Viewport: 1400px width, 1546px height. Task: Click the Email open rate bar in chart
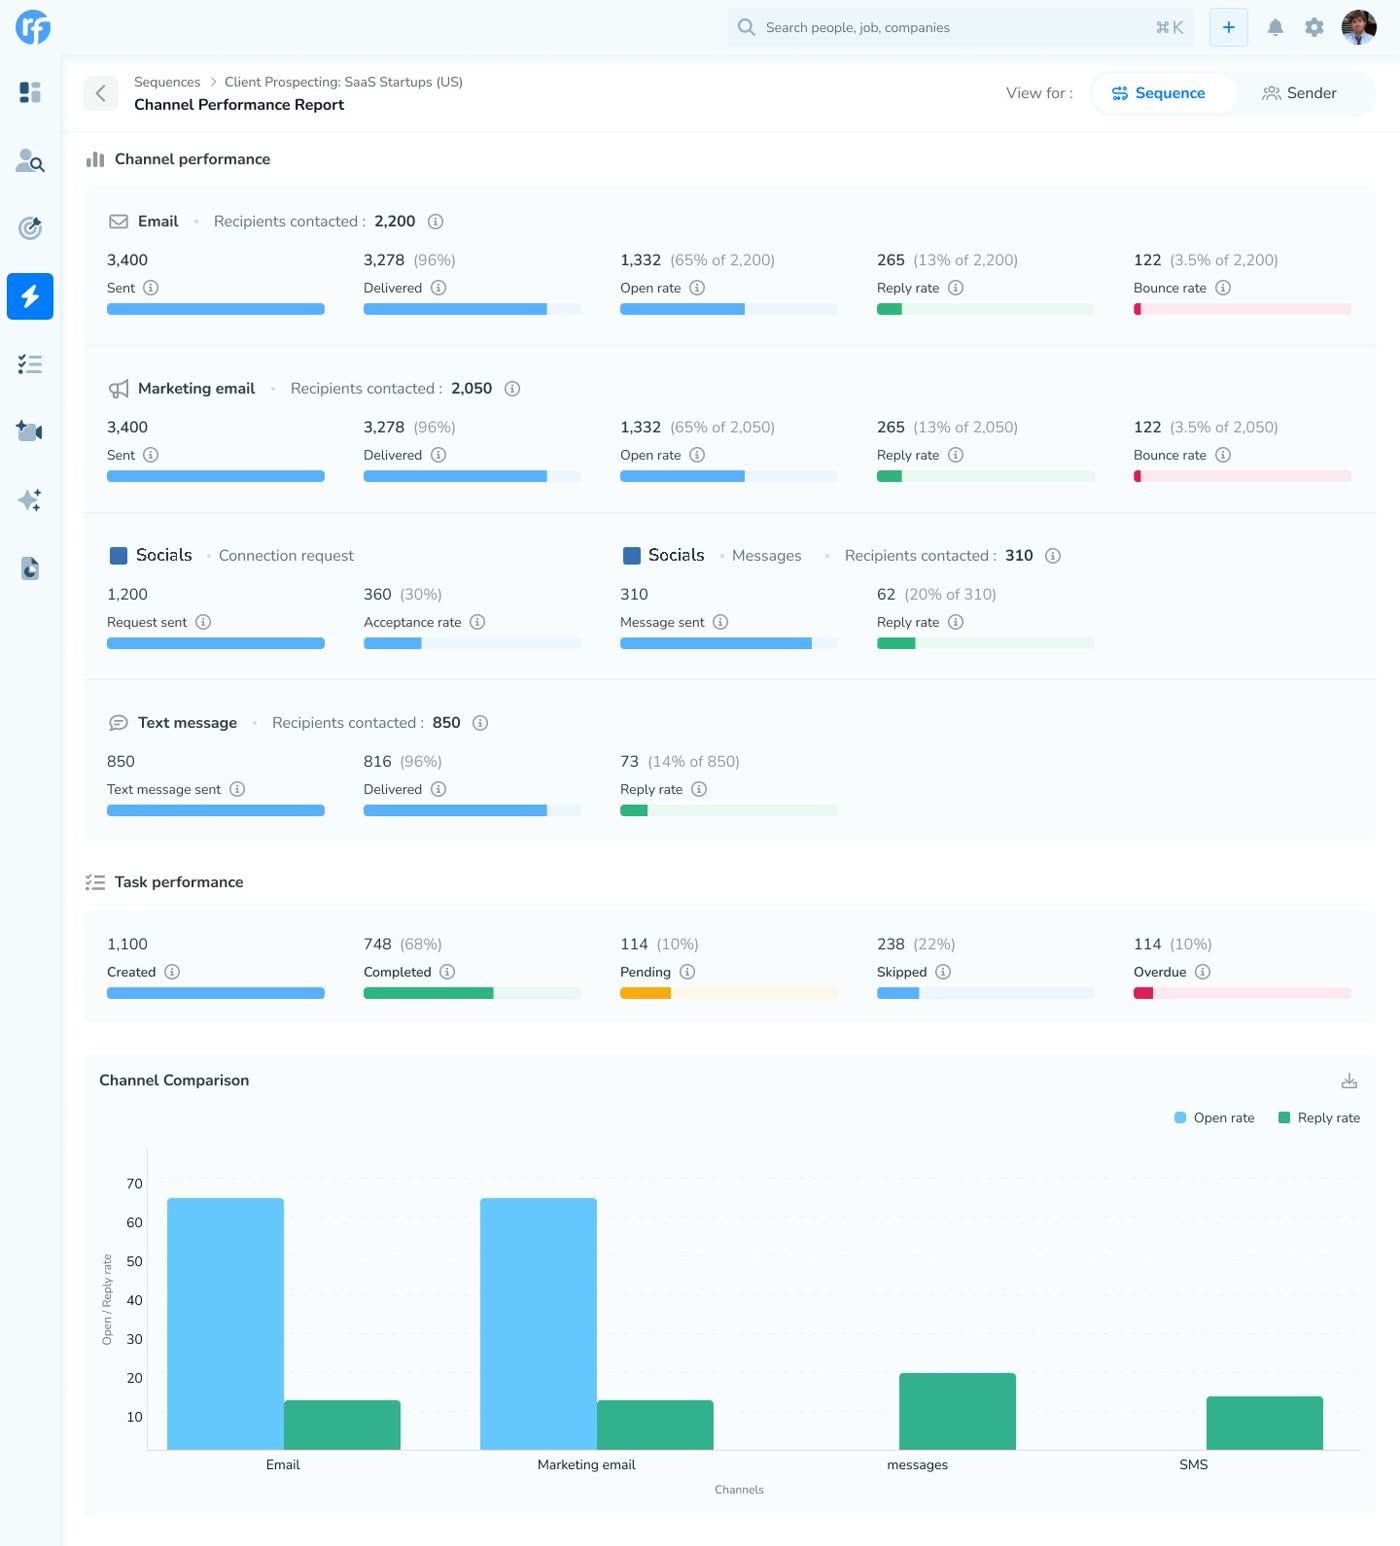pyautogui.click(x=225, y=1323)
